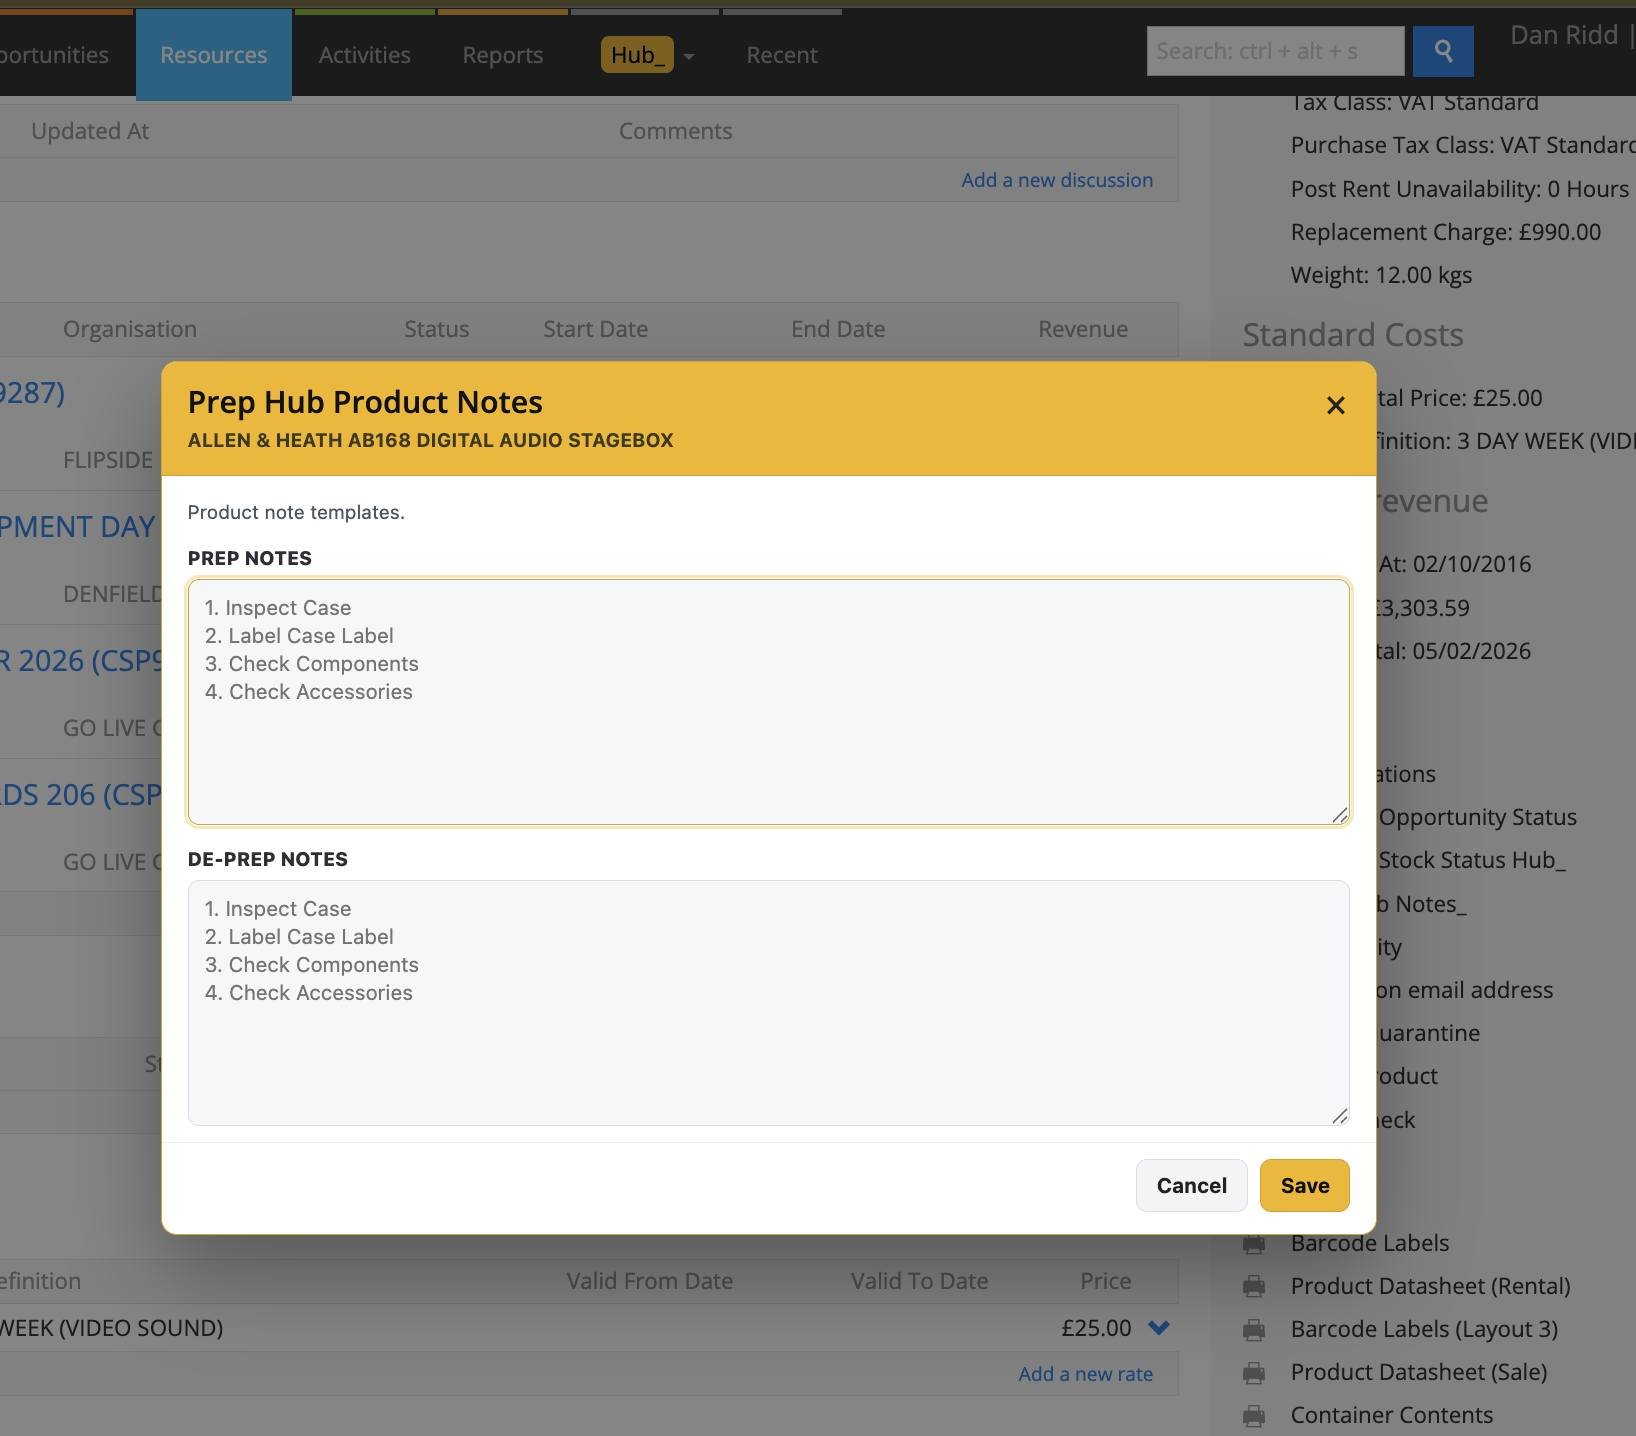Click the Valid To Date column header
The height and width of the screenshot is (1436, 1636).
tap(919, 1281)
